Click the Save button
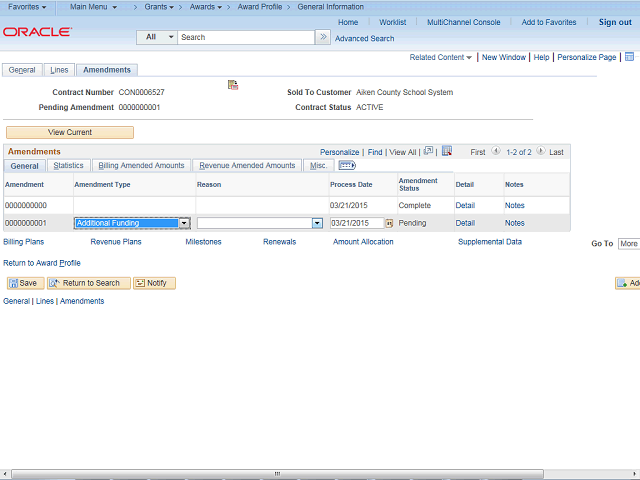The height and width of the screenshot is (480, 640). coord(25,283)
